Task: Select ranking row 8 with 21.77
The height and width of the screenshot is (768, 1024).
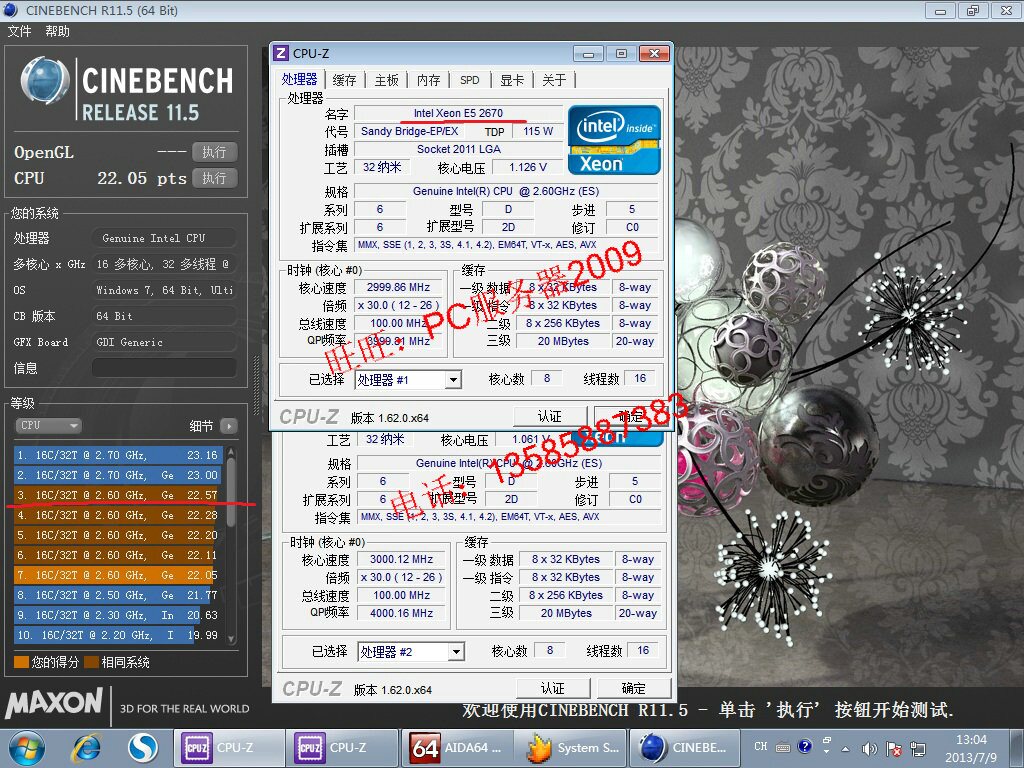Action: click(118, 595)
